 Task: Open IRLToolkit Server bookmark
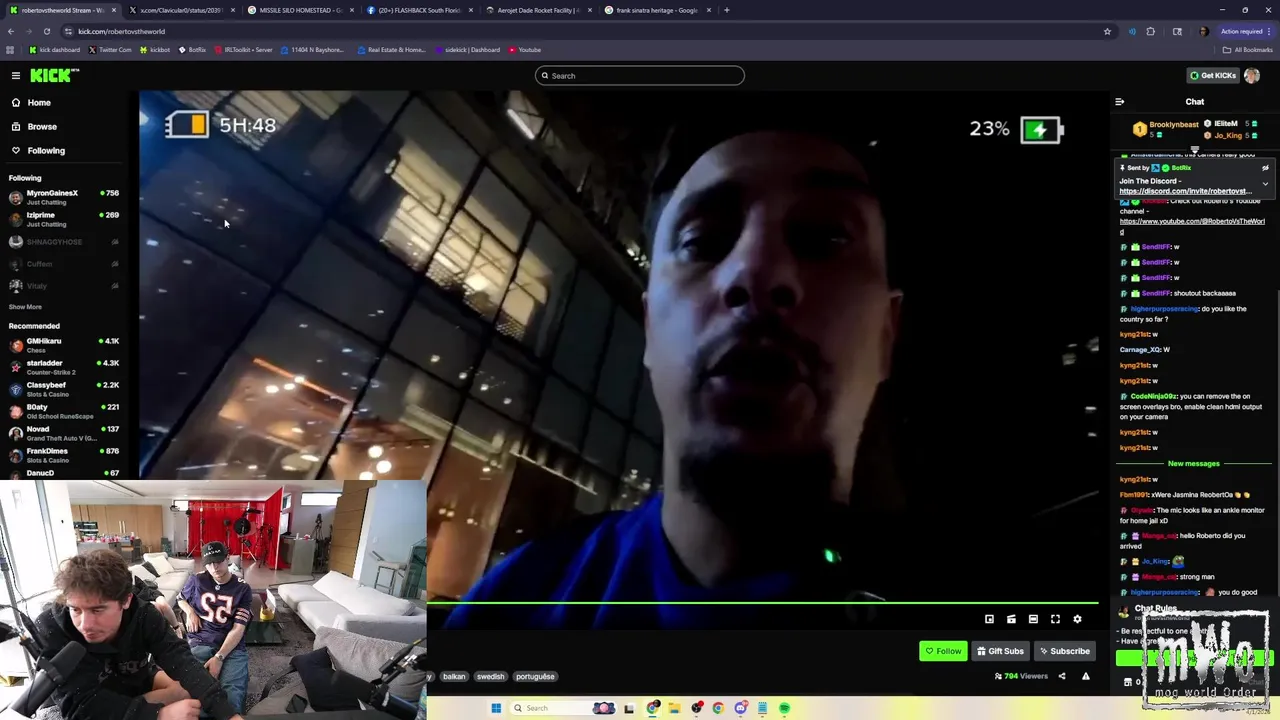click(x=243, y=50)
